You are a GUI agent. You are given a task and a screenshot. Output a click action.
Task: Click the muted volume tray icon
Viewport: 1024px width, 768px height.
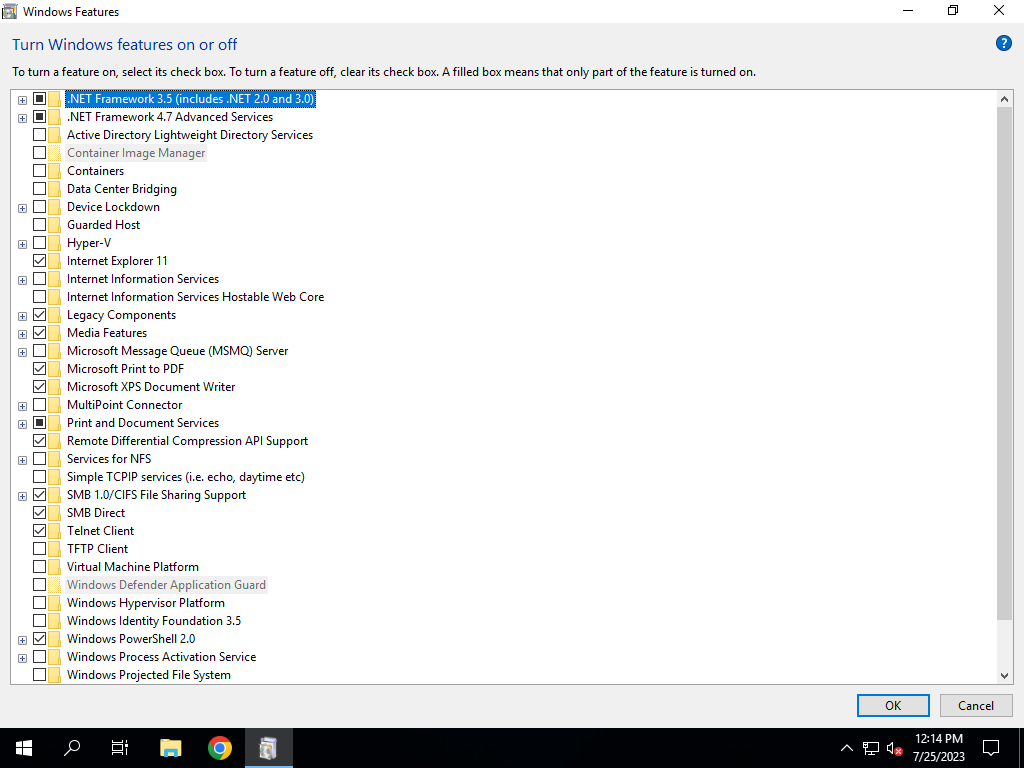[x=895, y=748]
